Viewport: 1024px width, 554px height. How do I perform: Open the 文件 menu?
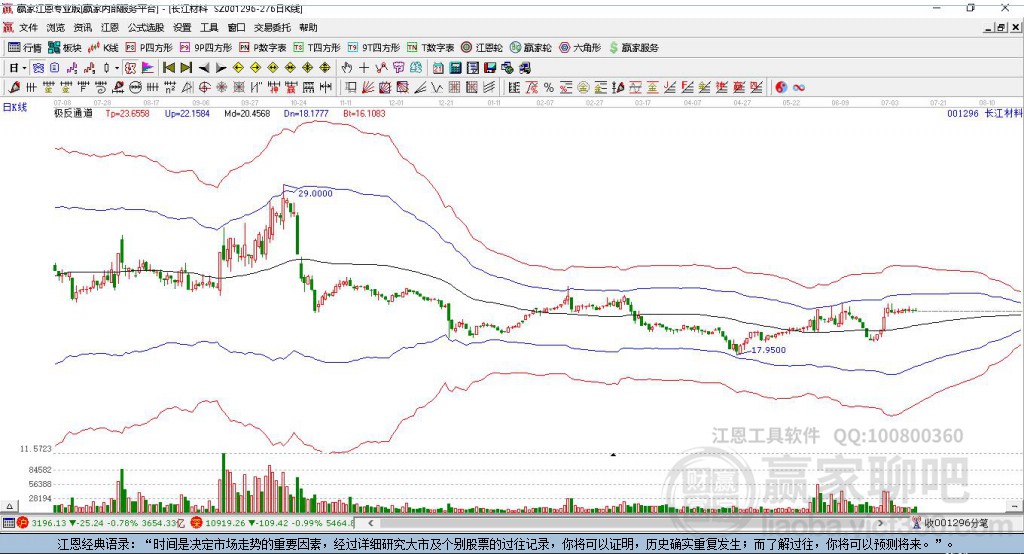(x=28, y=27)
